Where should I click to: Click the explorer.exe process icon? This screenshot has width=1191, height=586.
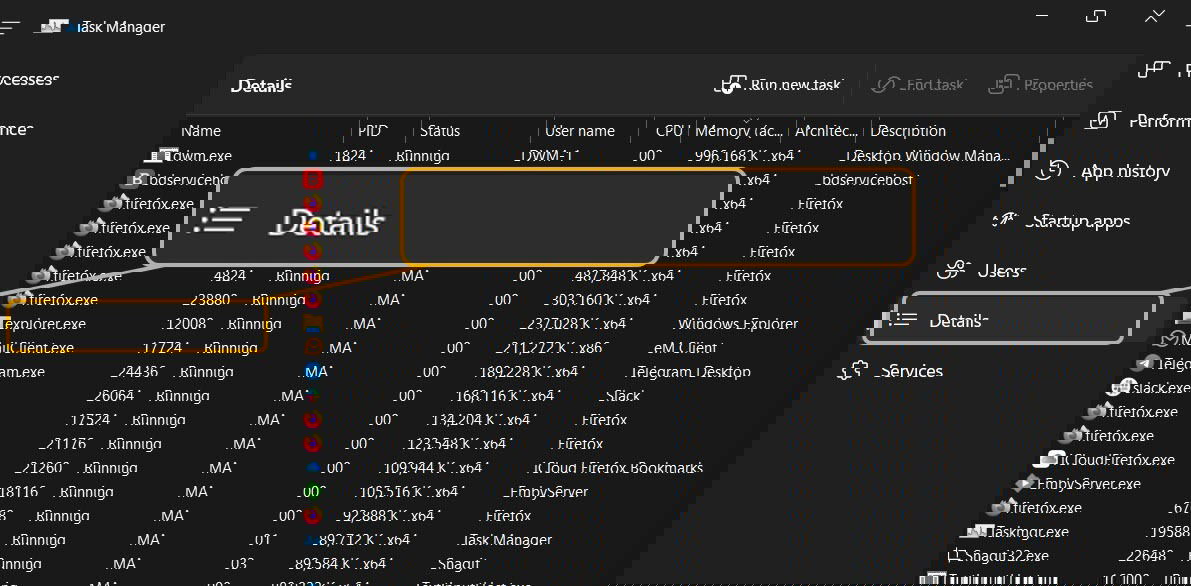(3, 324)
